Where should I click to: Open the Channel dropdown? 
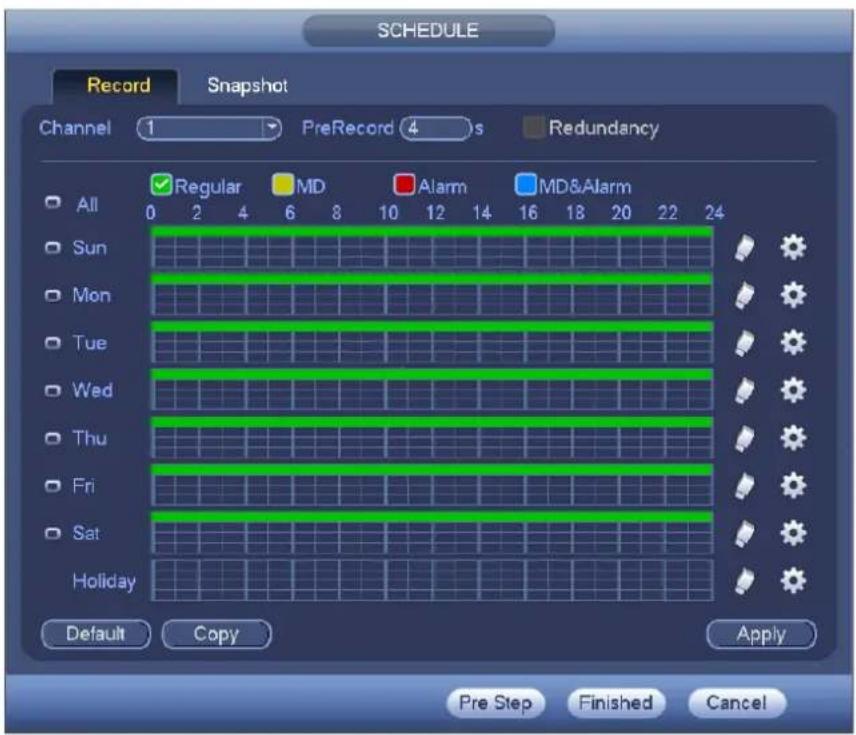(209, 128)
